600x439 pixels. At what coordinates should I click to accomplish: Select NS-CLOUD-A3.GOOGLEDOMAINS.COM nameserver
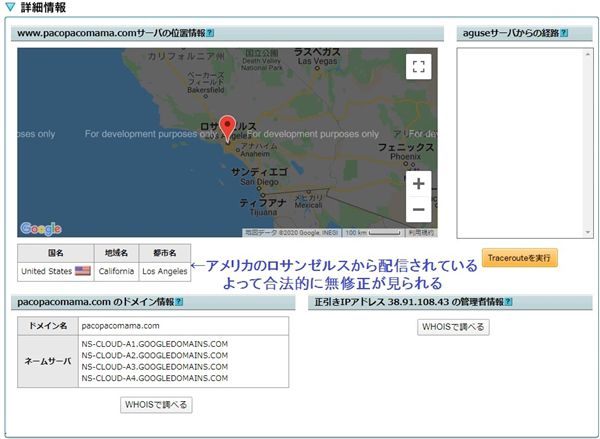click(x=155, y=367)
